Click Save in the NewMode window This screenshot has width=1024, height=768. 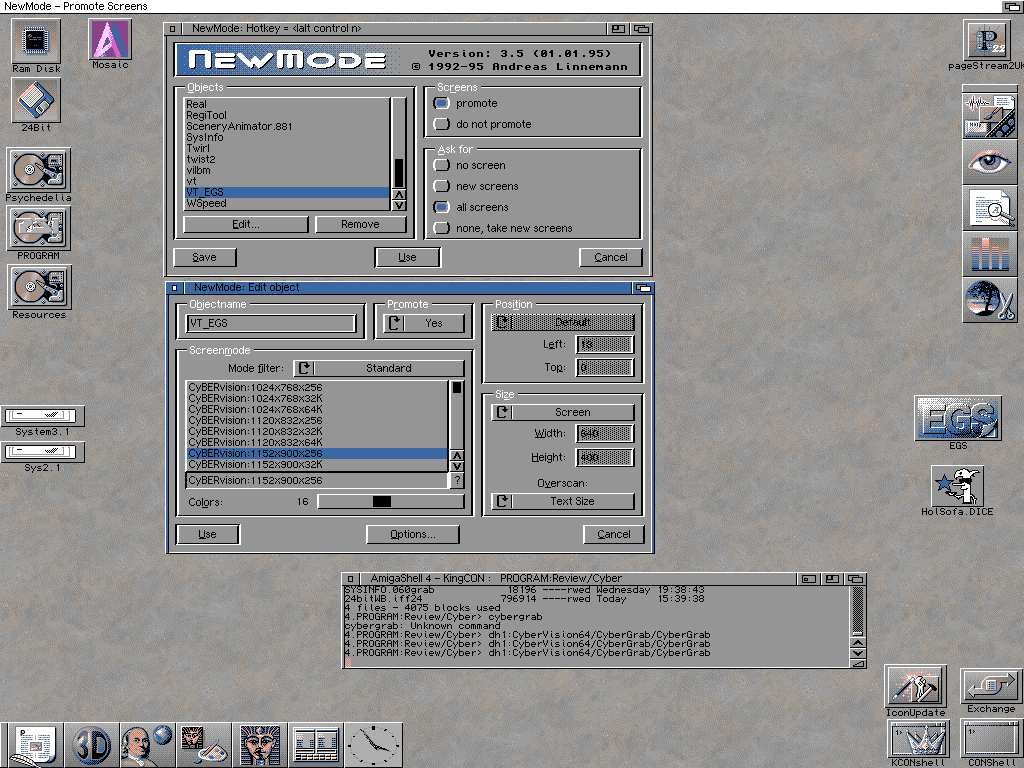(x=204, y=257)
